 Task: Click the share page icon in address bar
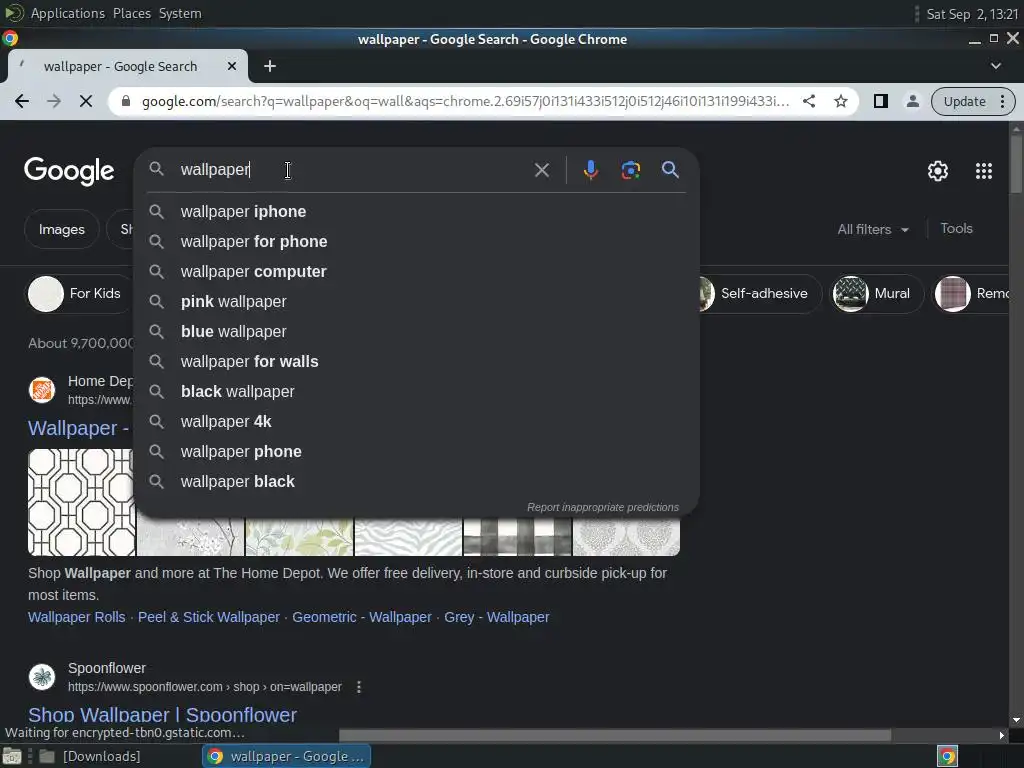point(808,101)
